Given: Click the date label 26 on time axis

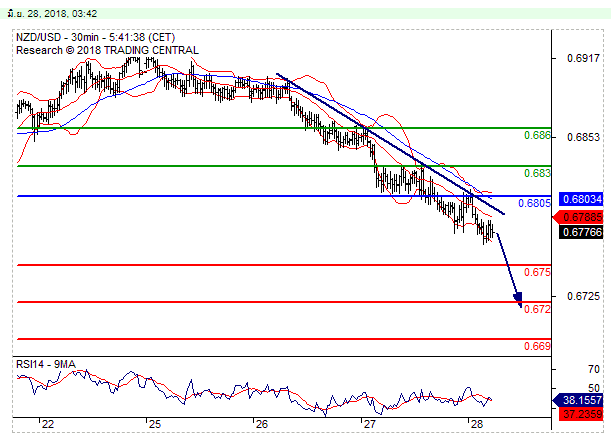Looking at the screenshot, I should 261,424.
